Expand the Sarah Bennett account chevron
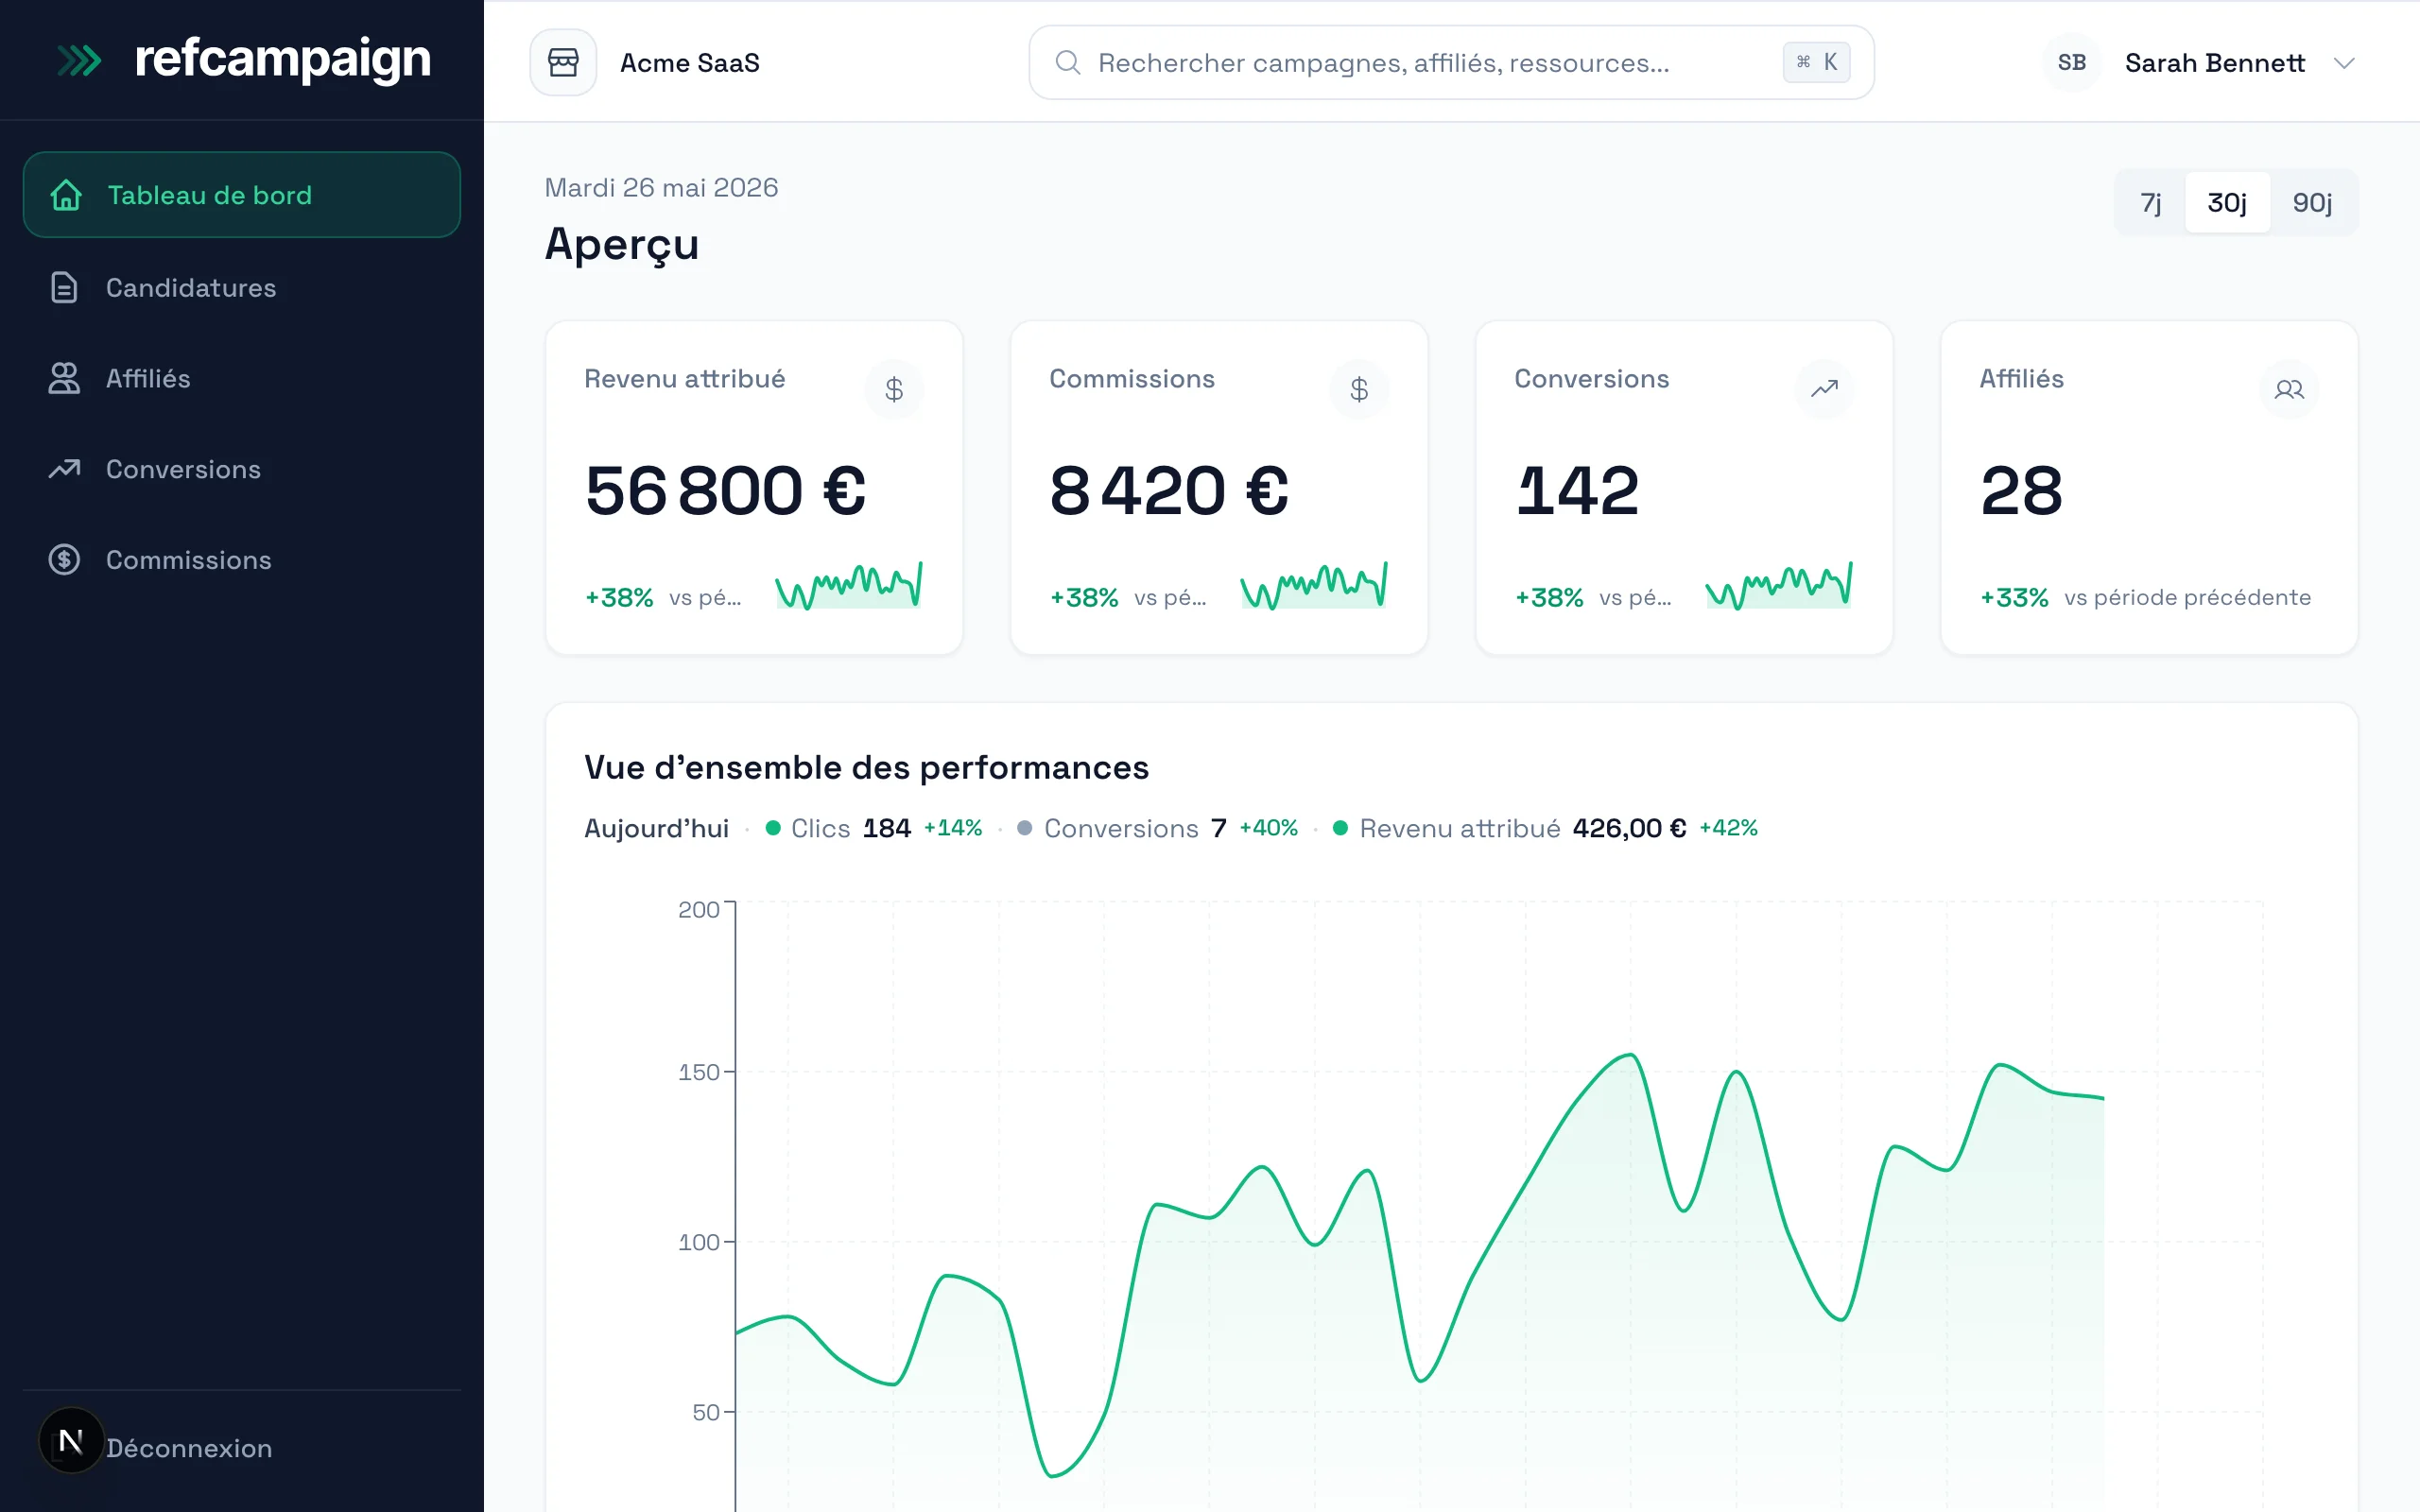The width and height of the screenshot is (2420, 1512). (x=2344, y=63)
